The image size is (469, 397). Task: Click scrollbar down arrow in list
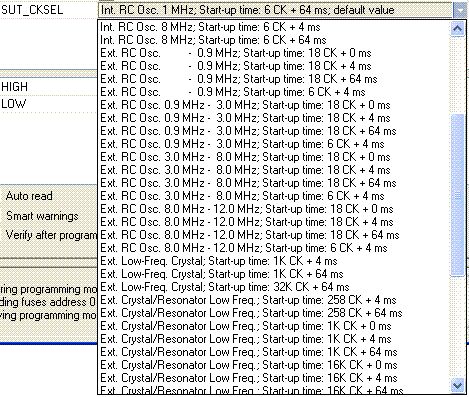[457, 386]
